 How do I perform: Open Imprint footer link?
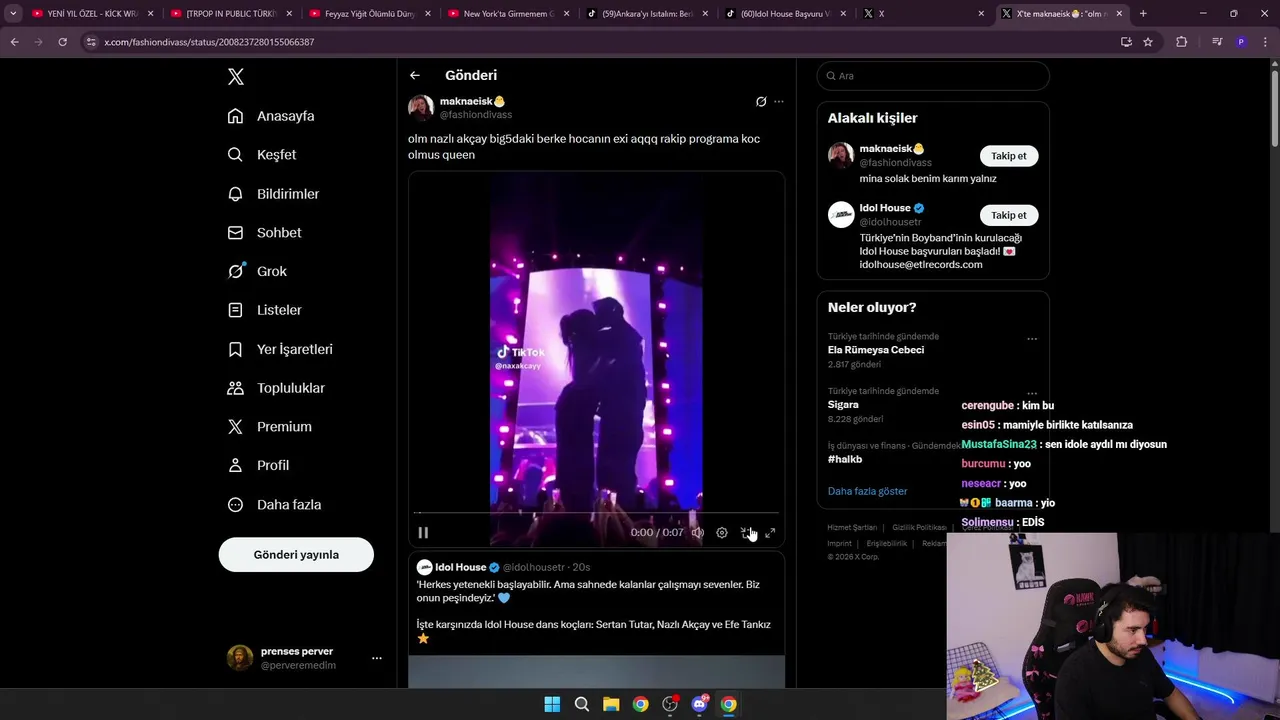(x=839, y=543)
